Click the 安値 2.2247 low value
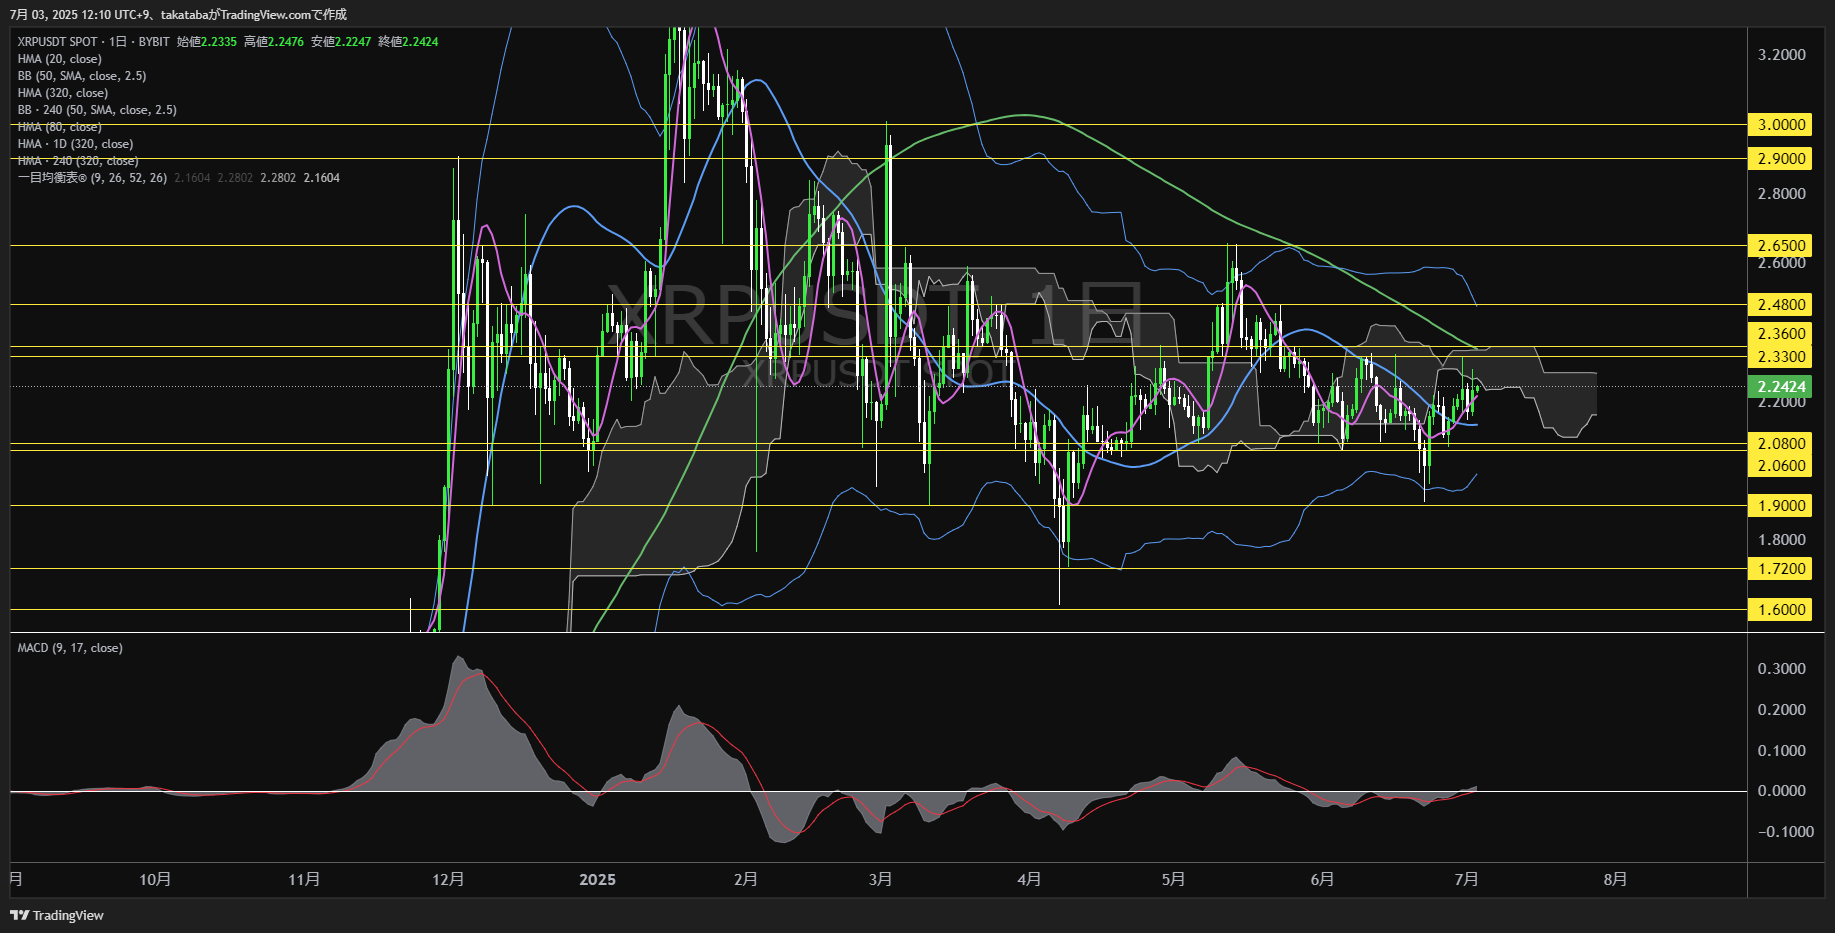 341,42
